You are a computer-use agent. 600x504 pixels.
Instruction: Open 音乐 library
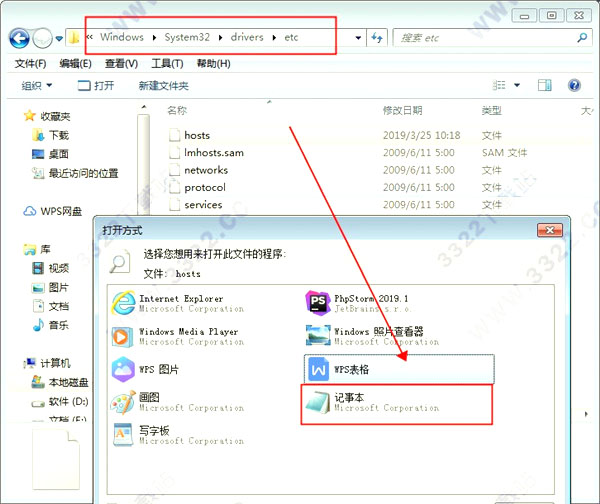[x=51, y=325]
